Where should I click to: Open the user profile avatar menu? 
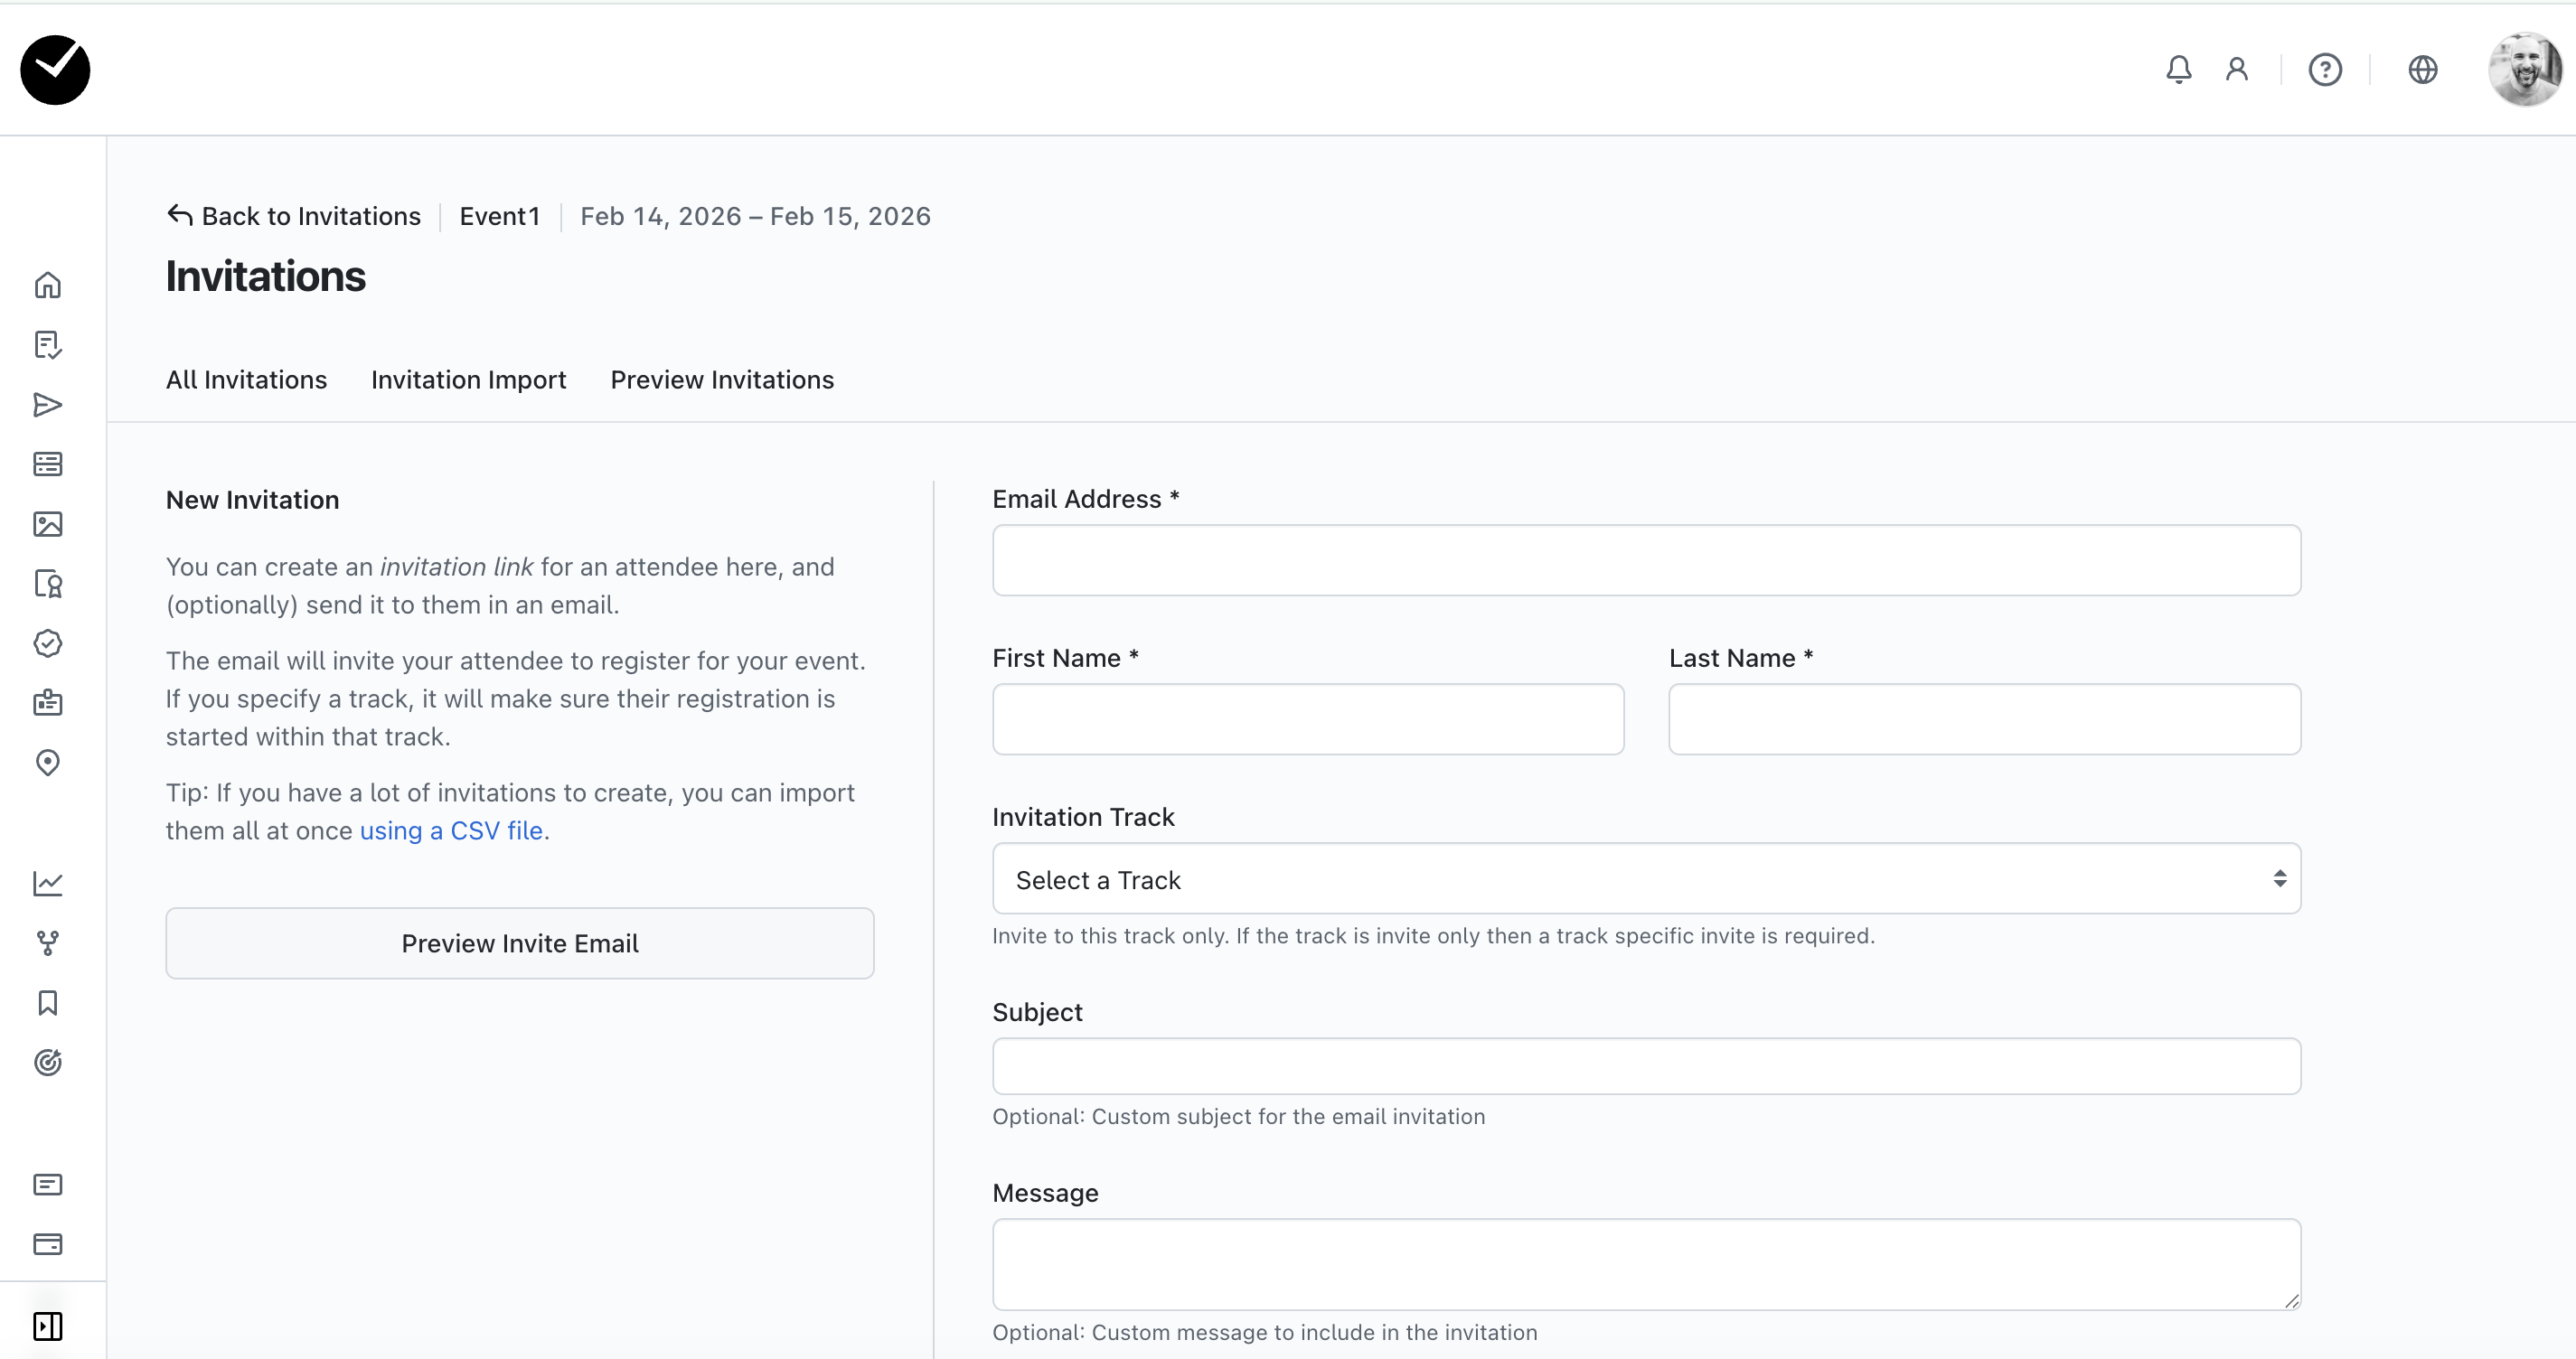2524,70
